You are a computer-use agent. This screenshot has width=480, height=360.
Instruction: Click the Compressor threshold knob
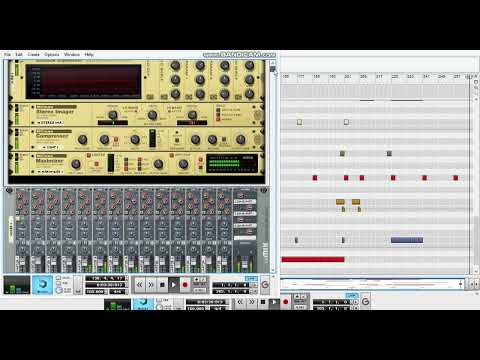pyautogui.click(x=104, y=139)
